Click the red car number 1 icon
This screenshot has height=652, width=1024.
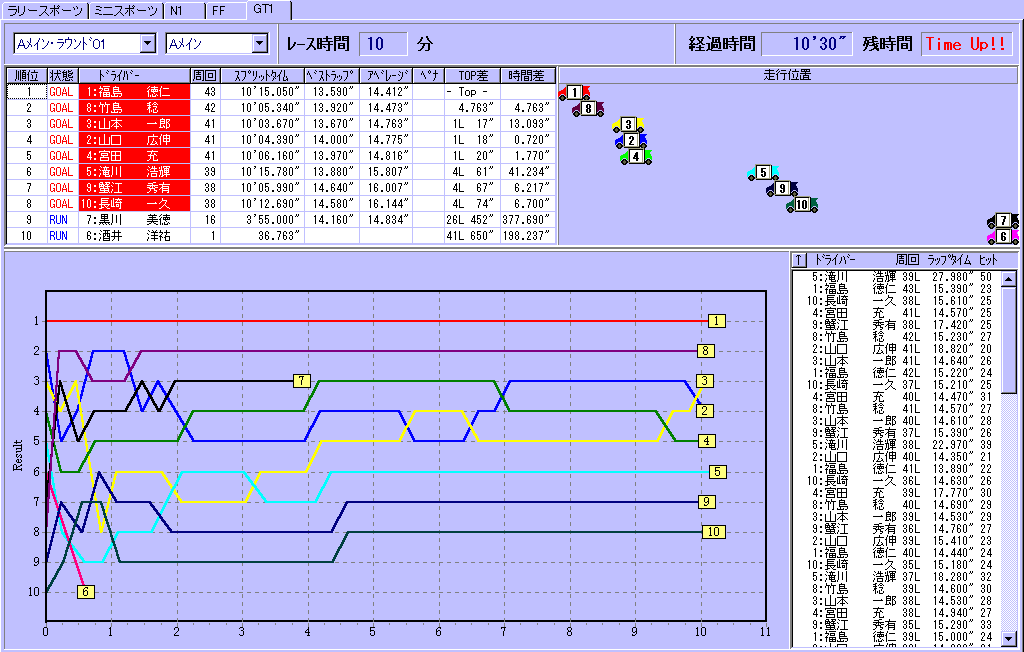574,93
